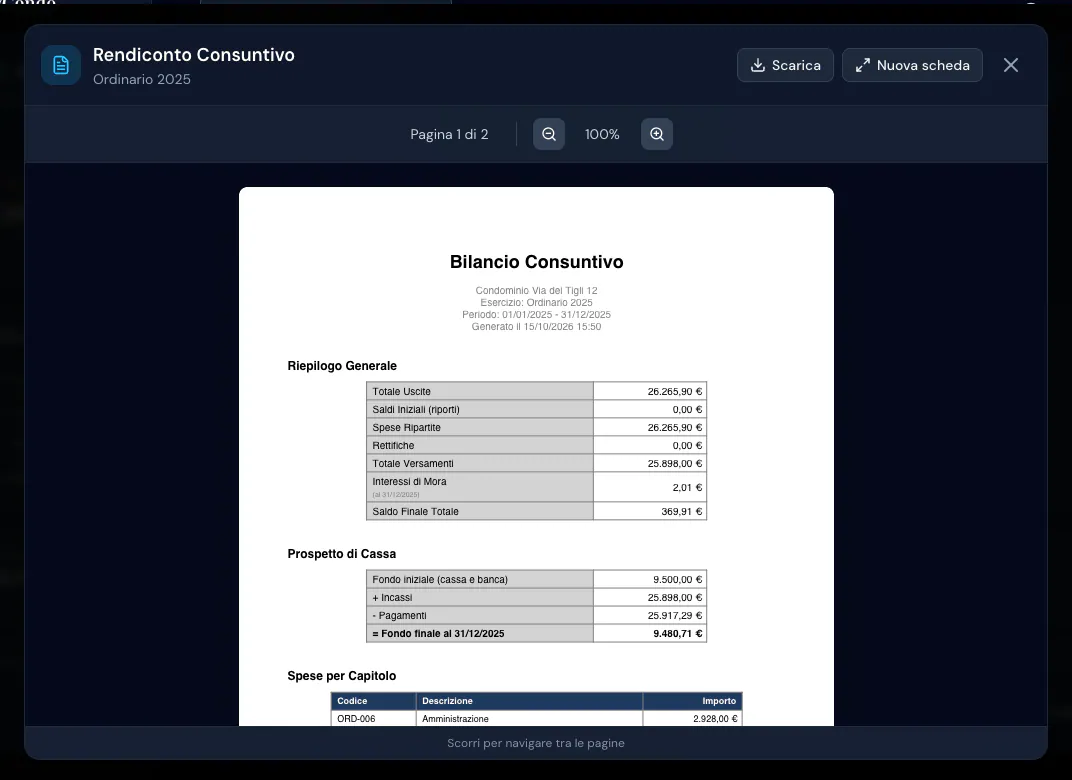Click the '- Pagamenti' row label
The height and width of the screenshot is (780, 1072).
[399, 615]
